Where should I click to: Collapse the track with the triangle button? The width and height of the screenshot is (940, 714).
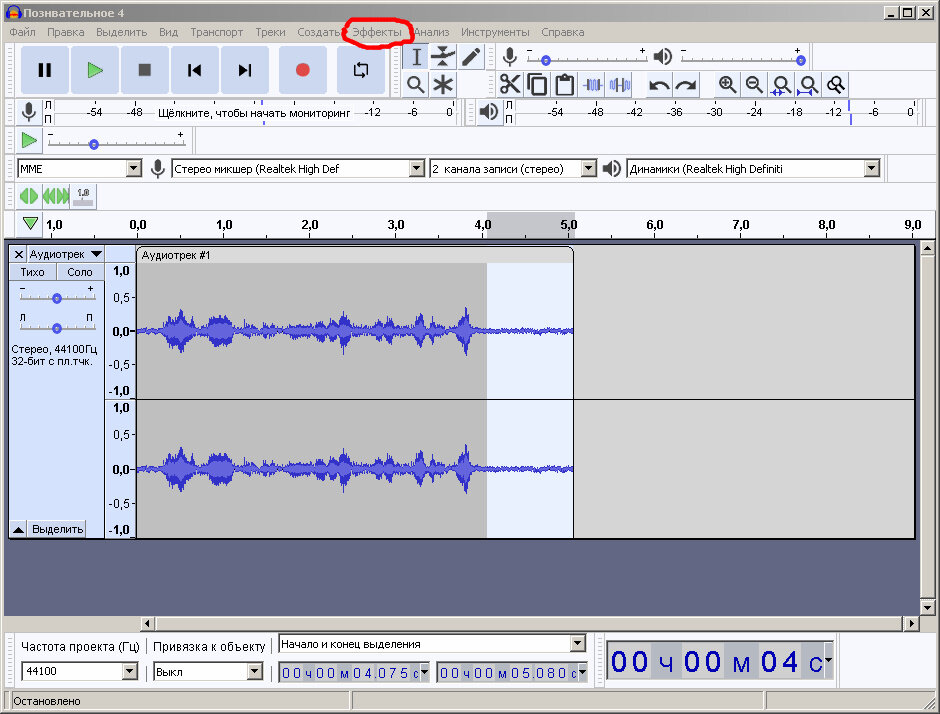click(x=19, y=529)
